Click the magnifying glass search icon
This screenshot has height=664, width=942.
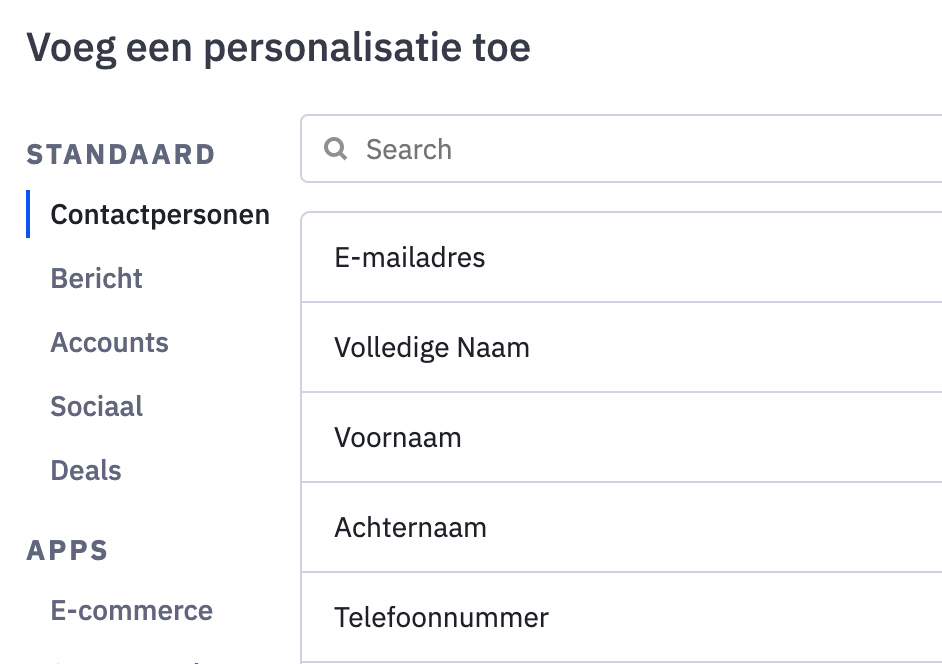336,150
